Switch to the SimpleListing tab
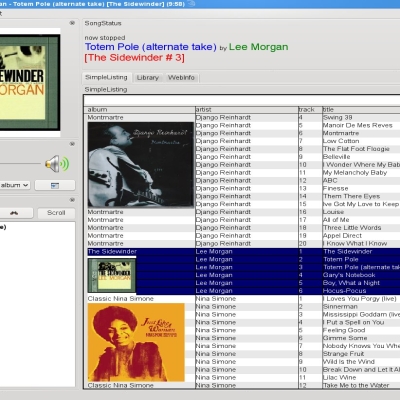The height and width of the screenshot is (400, 400). 106,77
